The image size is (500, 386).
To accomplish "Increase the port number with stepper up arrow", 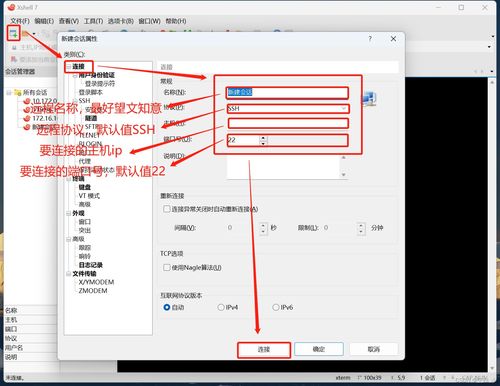I will pos(263,138).
